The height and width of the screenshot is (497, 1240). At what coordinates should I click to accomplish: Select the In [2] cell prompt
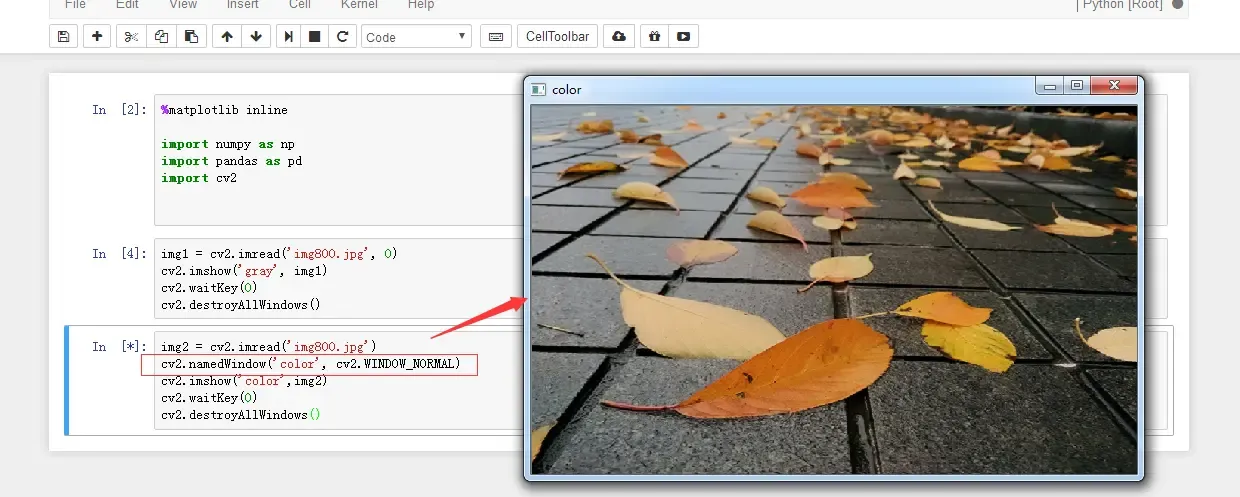pyautogui.click(x=119, y=110)
